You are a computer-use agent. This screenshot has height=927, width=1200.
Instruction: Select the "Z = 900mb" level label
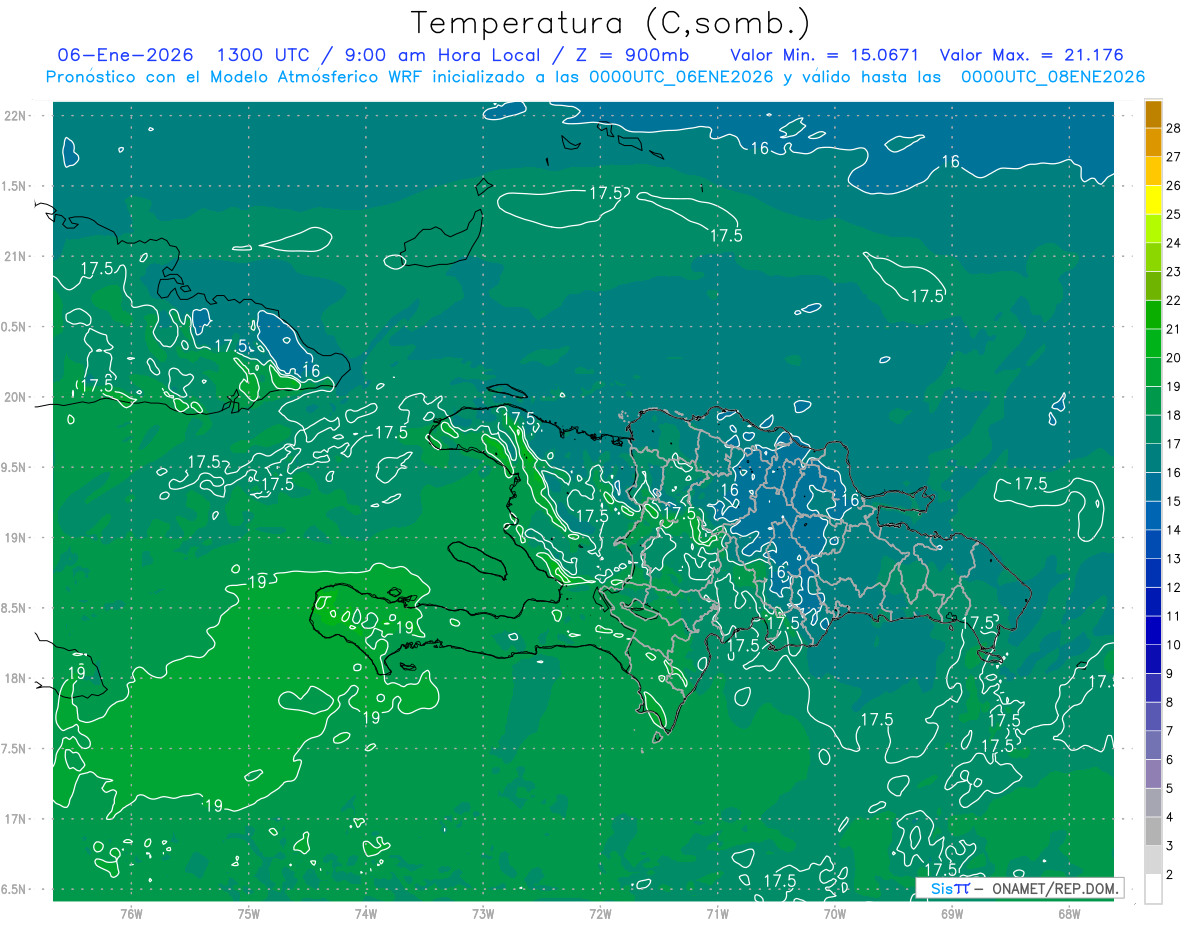632,55
